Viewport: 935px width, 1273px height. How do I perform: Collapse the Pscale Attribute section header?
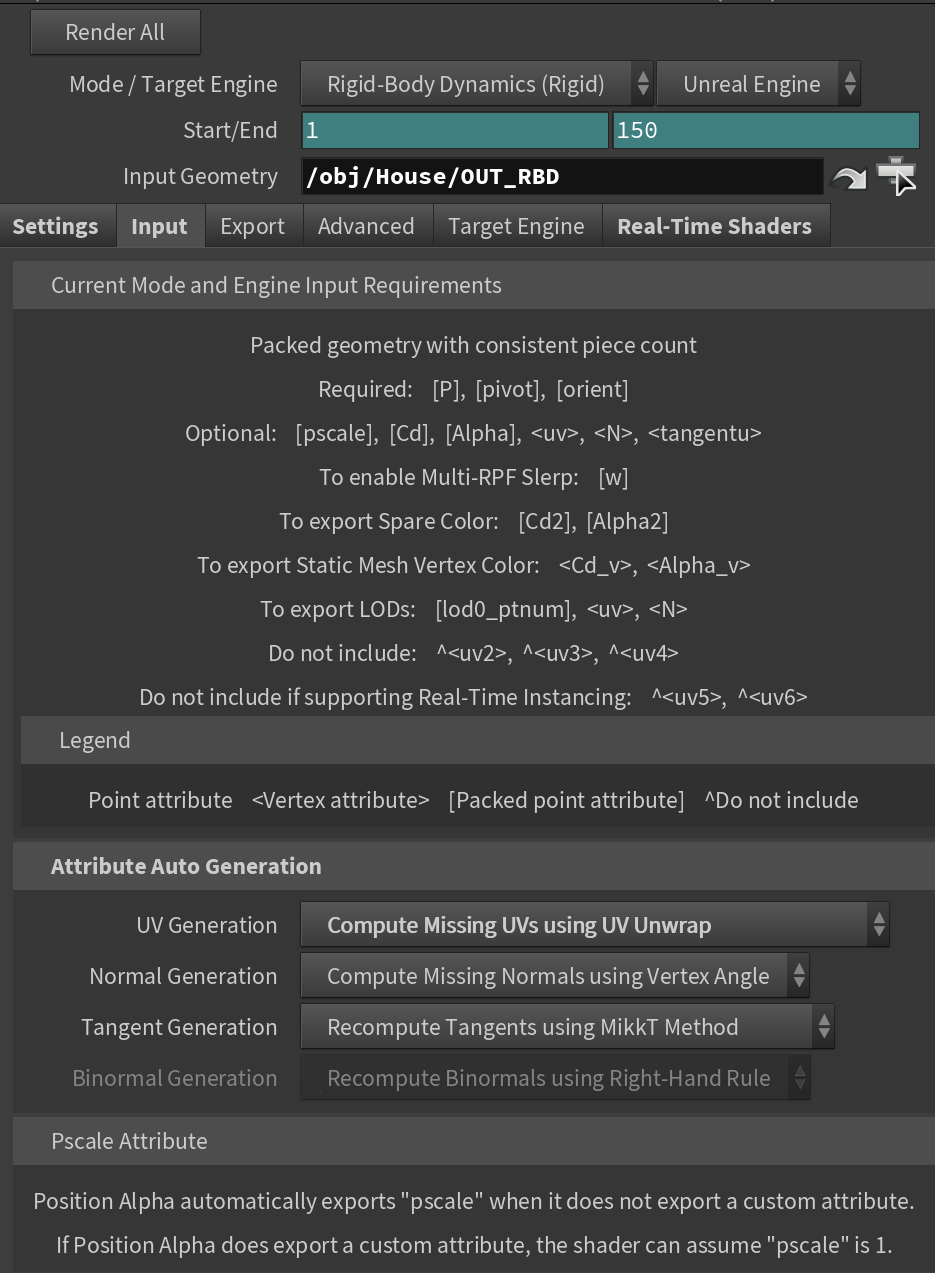tap(474, 1141)
